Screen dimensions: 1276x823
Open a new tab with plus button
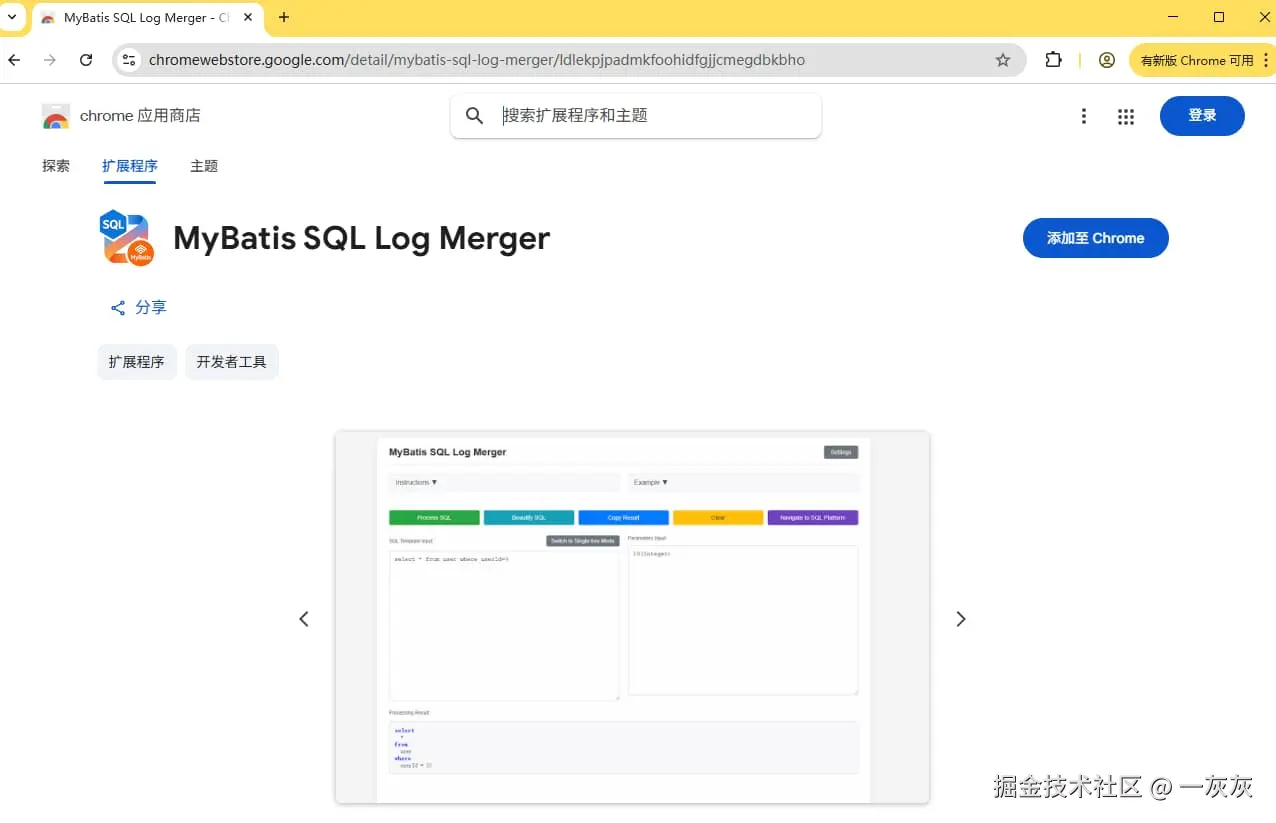tap(284, 17)
